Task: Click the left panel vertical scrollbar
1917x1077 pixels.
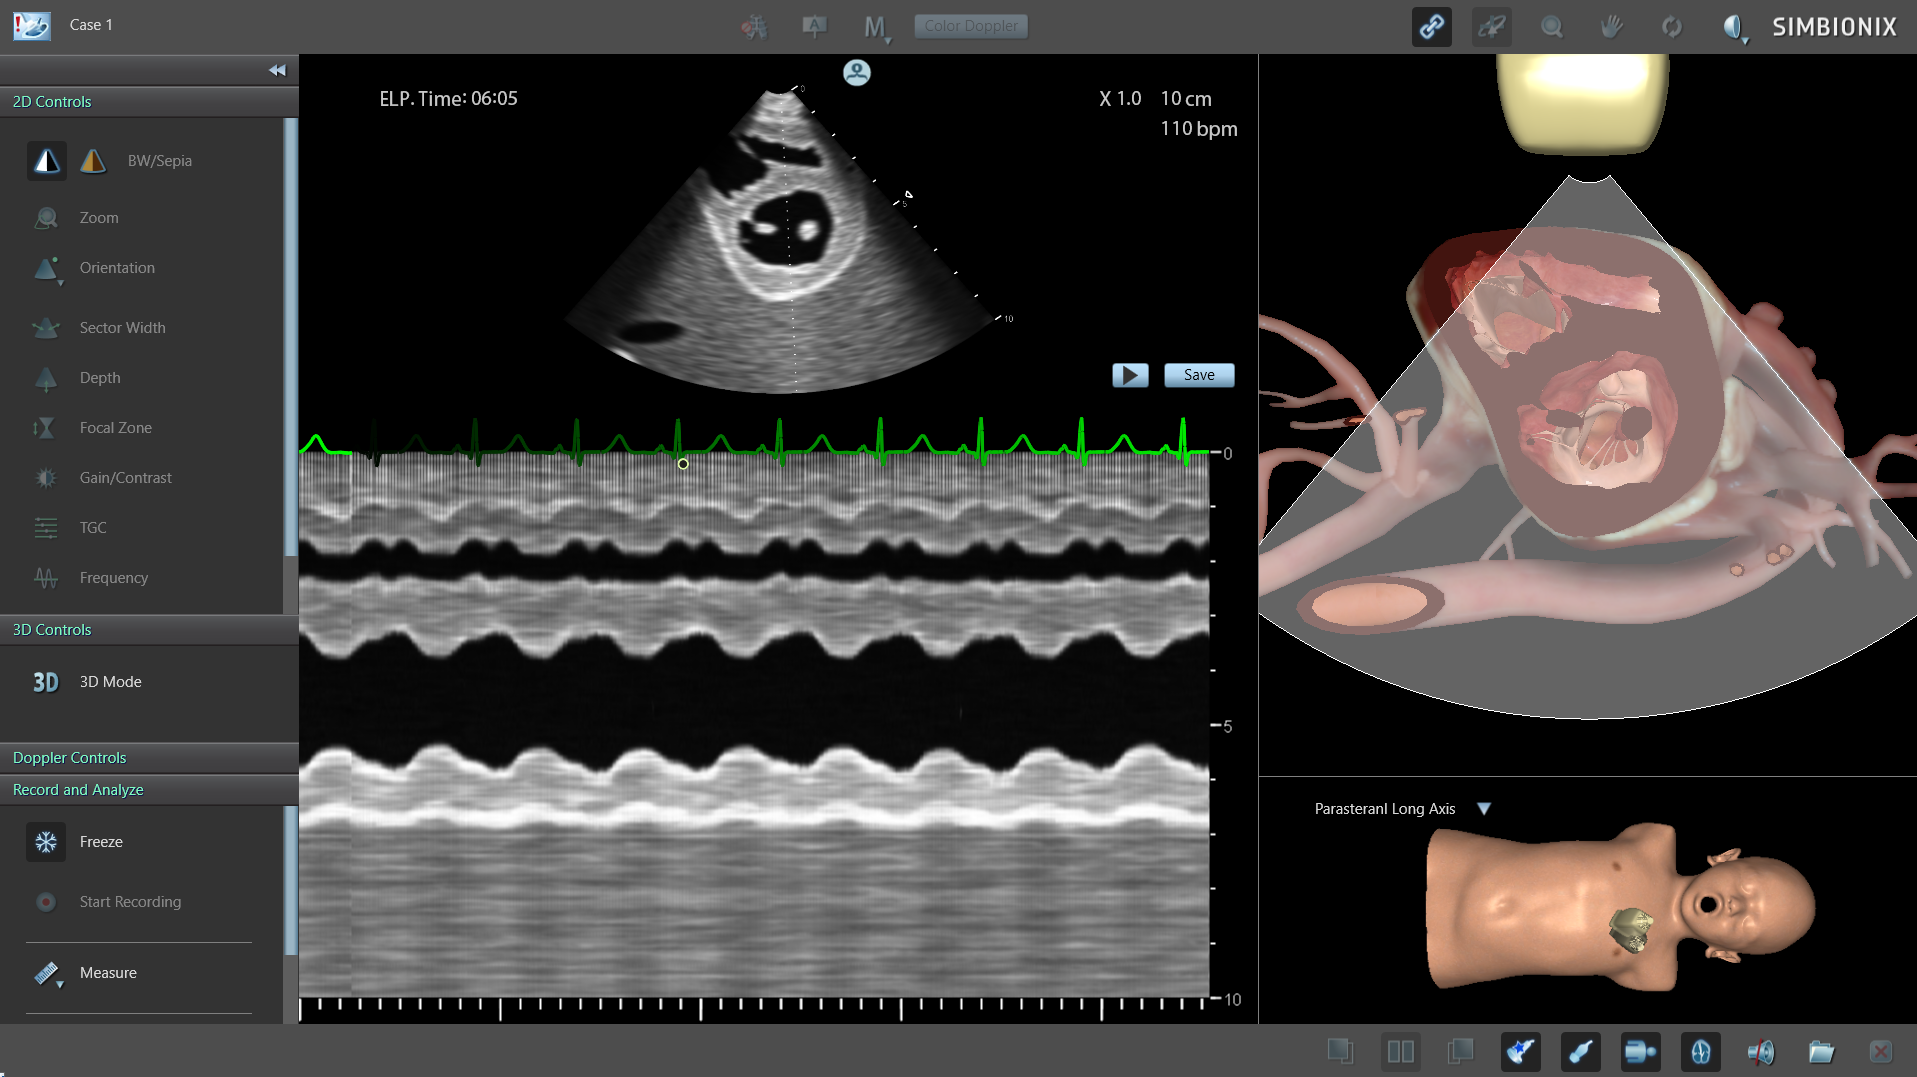Action: click(290, 337)
